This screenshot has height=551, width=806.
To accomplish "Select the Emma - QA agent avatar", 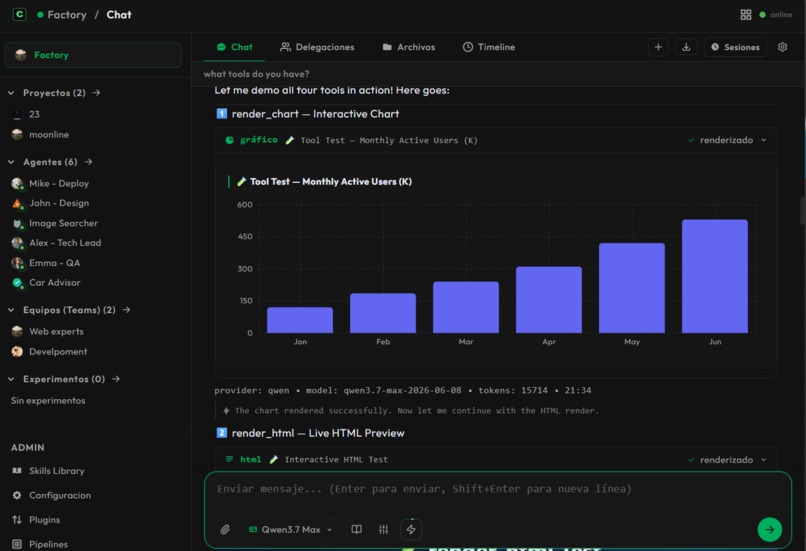I will click(17, 263).
